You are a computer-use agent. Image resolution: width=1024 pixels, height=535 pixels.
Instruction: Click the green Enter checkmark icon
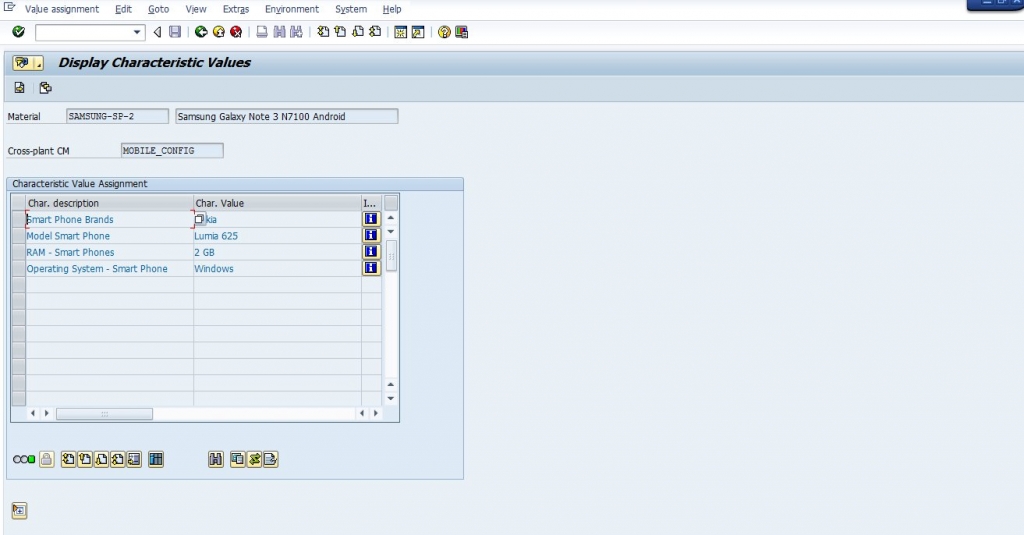pyautogui.click(x=18, y=32)
